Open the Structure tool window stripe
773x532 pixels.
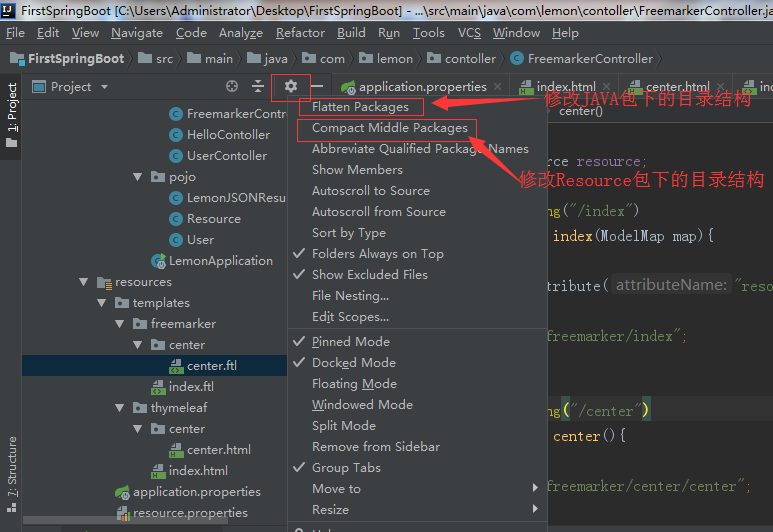11,473
